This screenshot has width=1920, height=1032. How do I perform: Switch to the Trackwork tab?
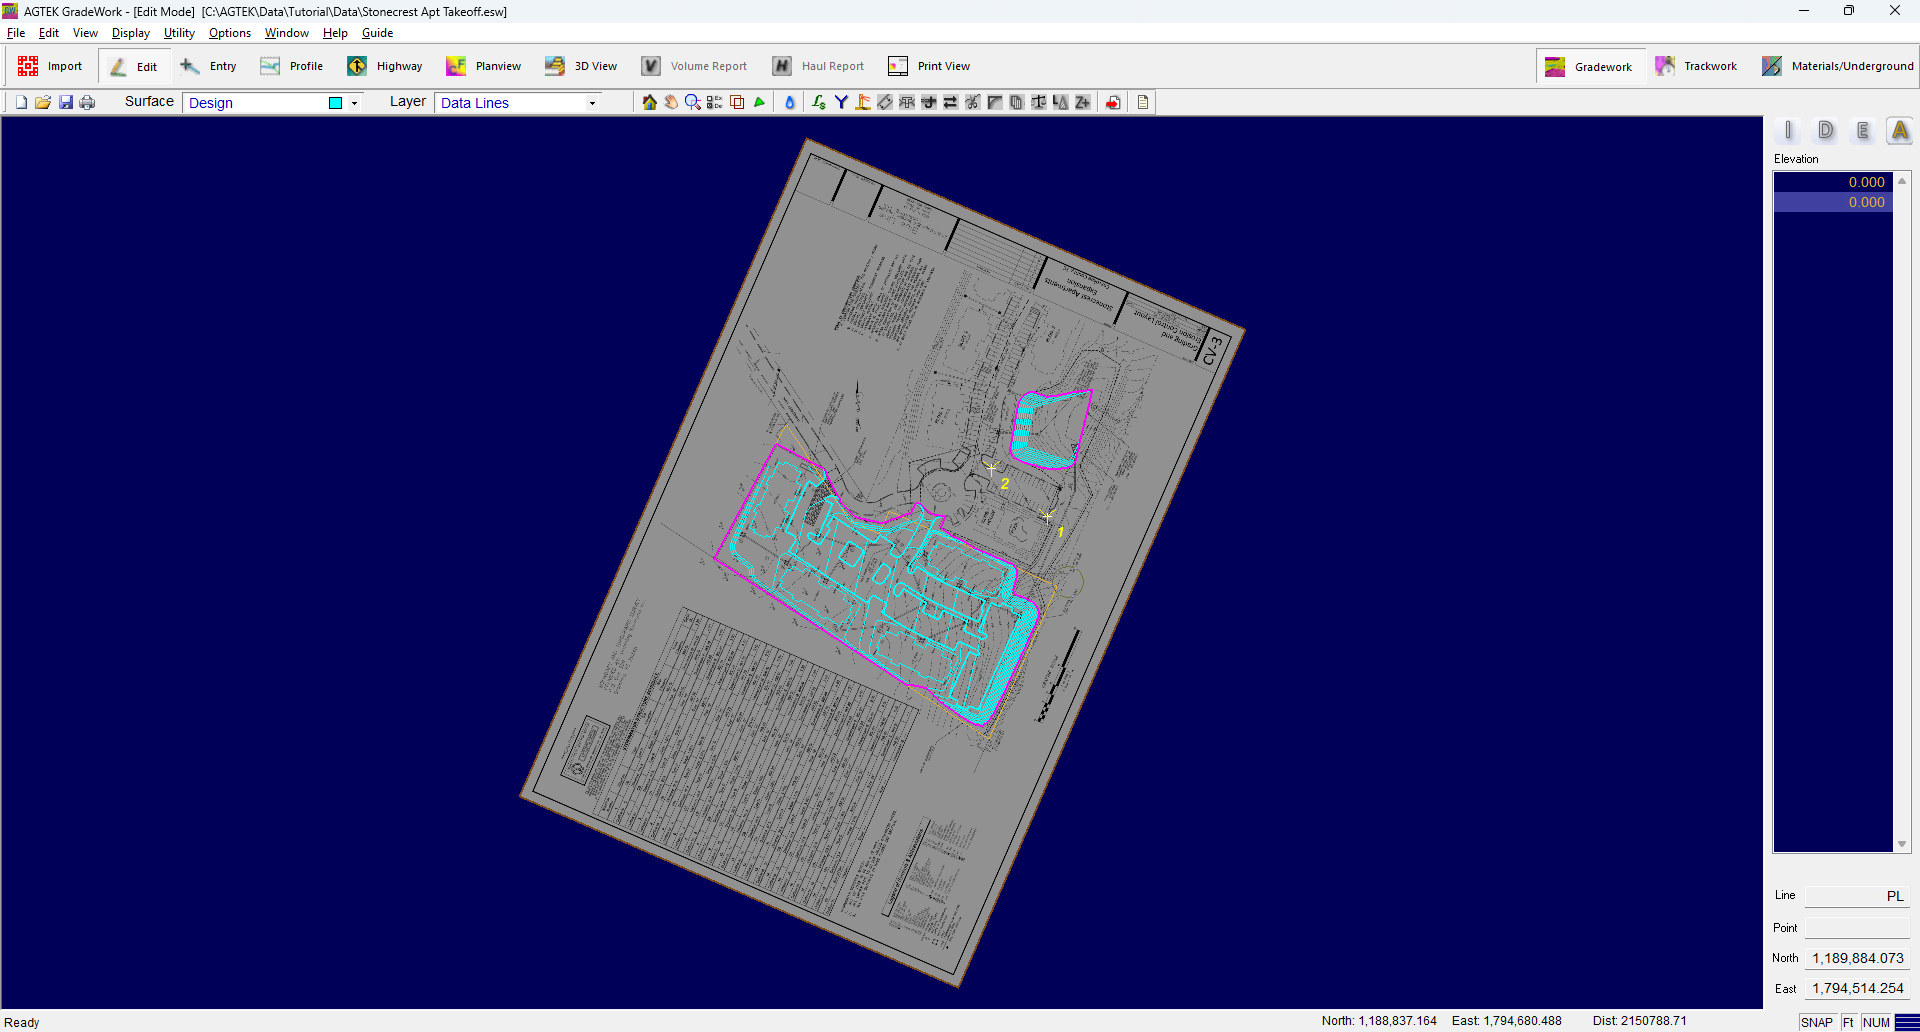coord(1697,66)
